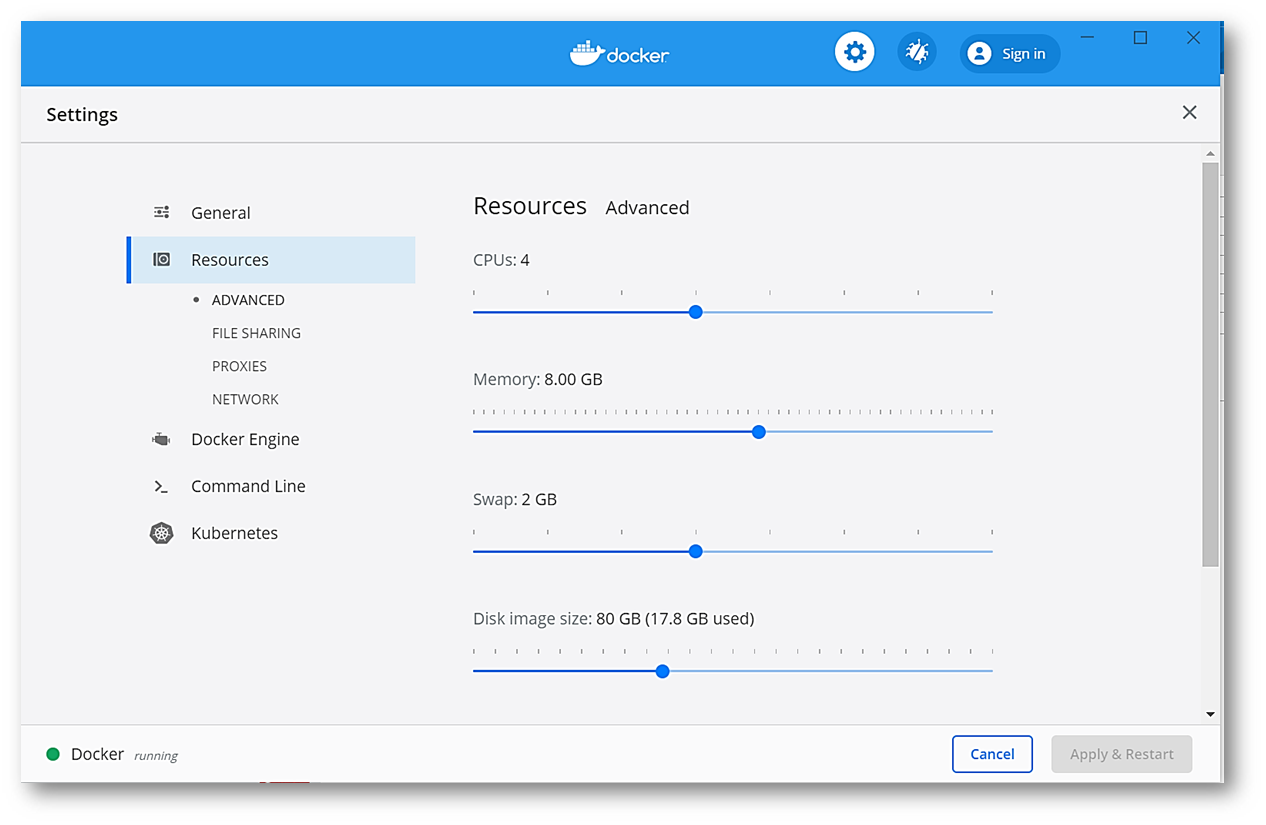Image resolution: width=1266 pixels, height=825 pixels.
Task: Click the Kubernetes wheel icon
Action: (161, 533)
